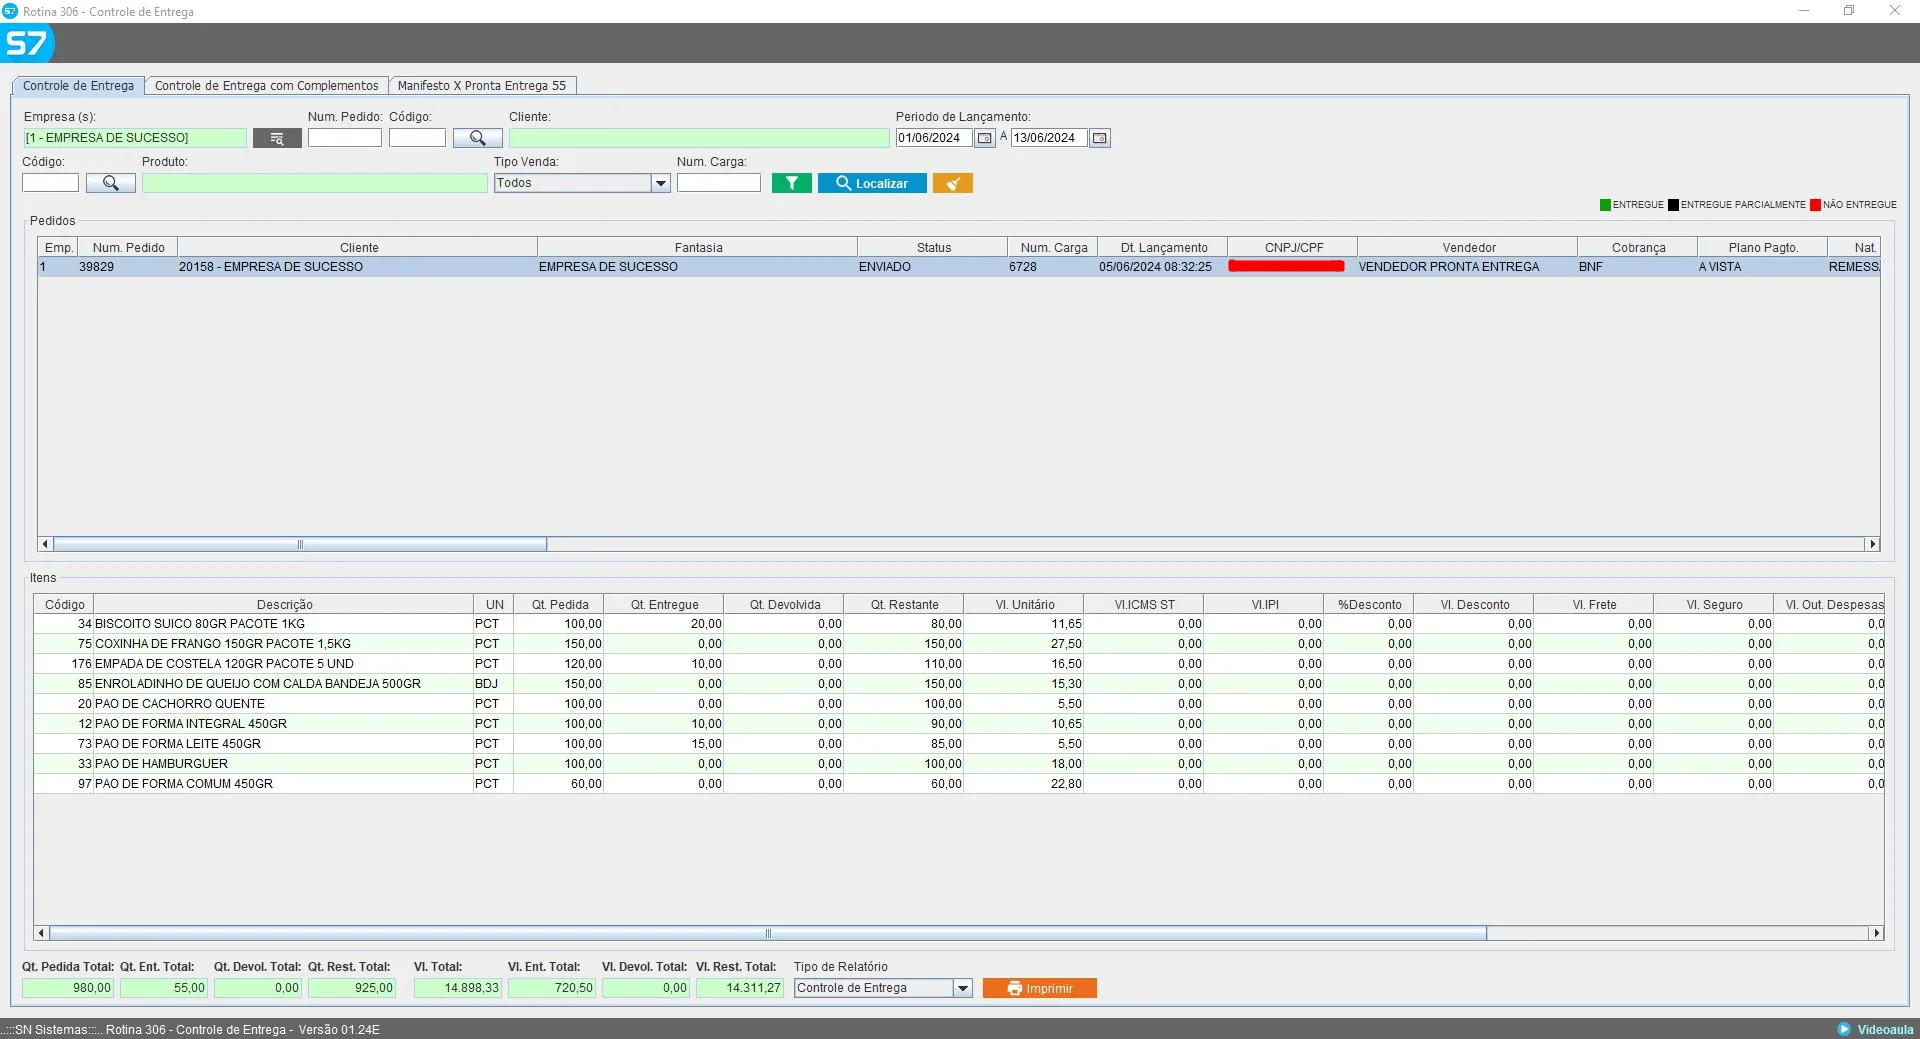The image size is (1920, 1039).
Task: Click the Cliente search magnifier icon
Action: (478, 138)
